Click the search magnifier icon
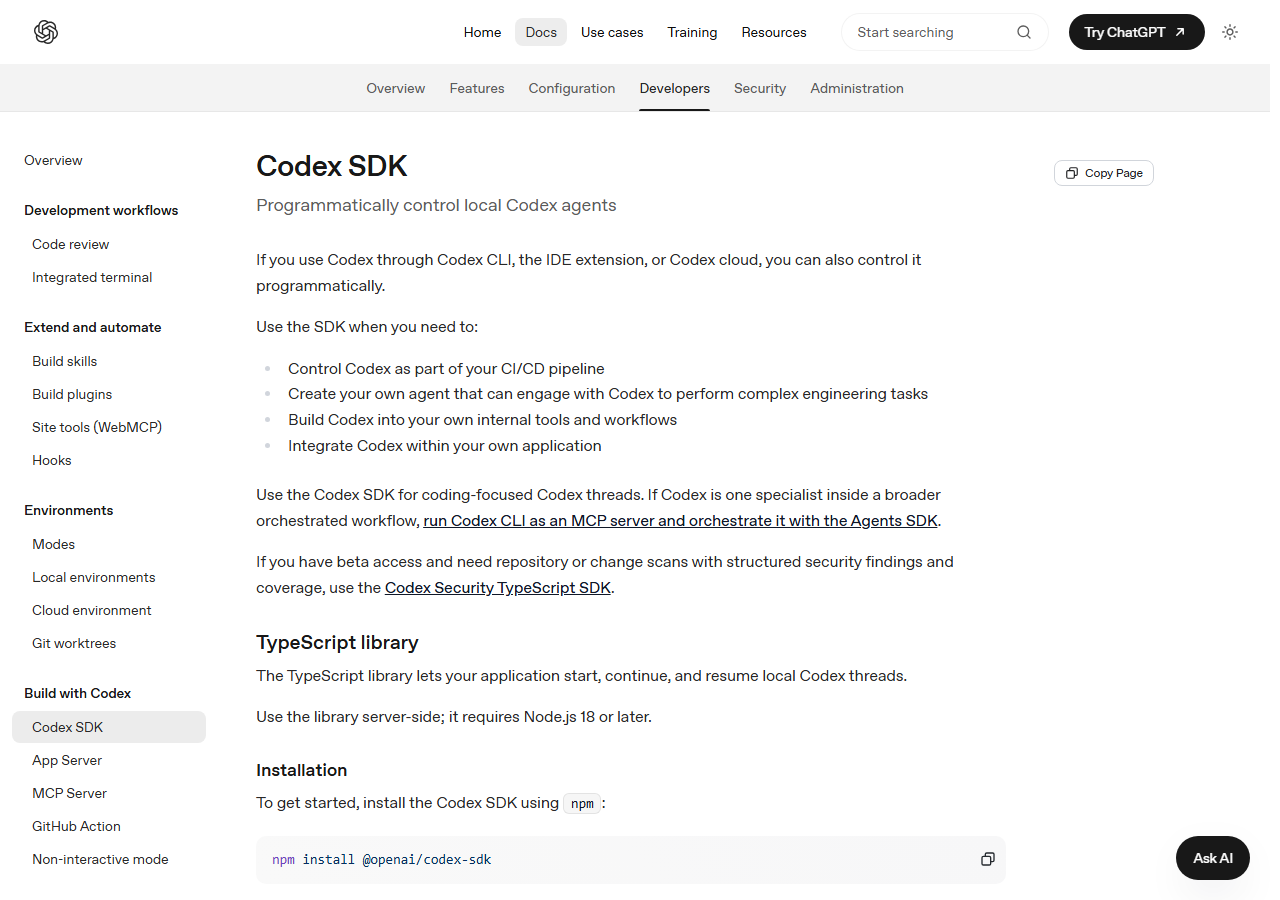Viewport: 1280px width, 900px height. [x=1024, y=32]
